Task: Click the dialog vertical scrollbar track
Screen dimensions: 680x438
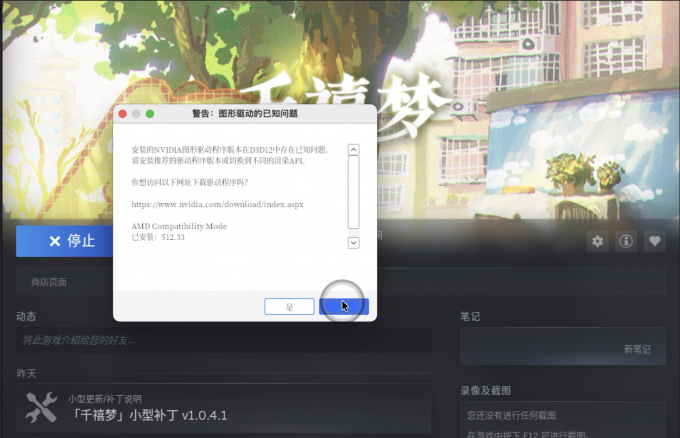Action: (353, 192)
